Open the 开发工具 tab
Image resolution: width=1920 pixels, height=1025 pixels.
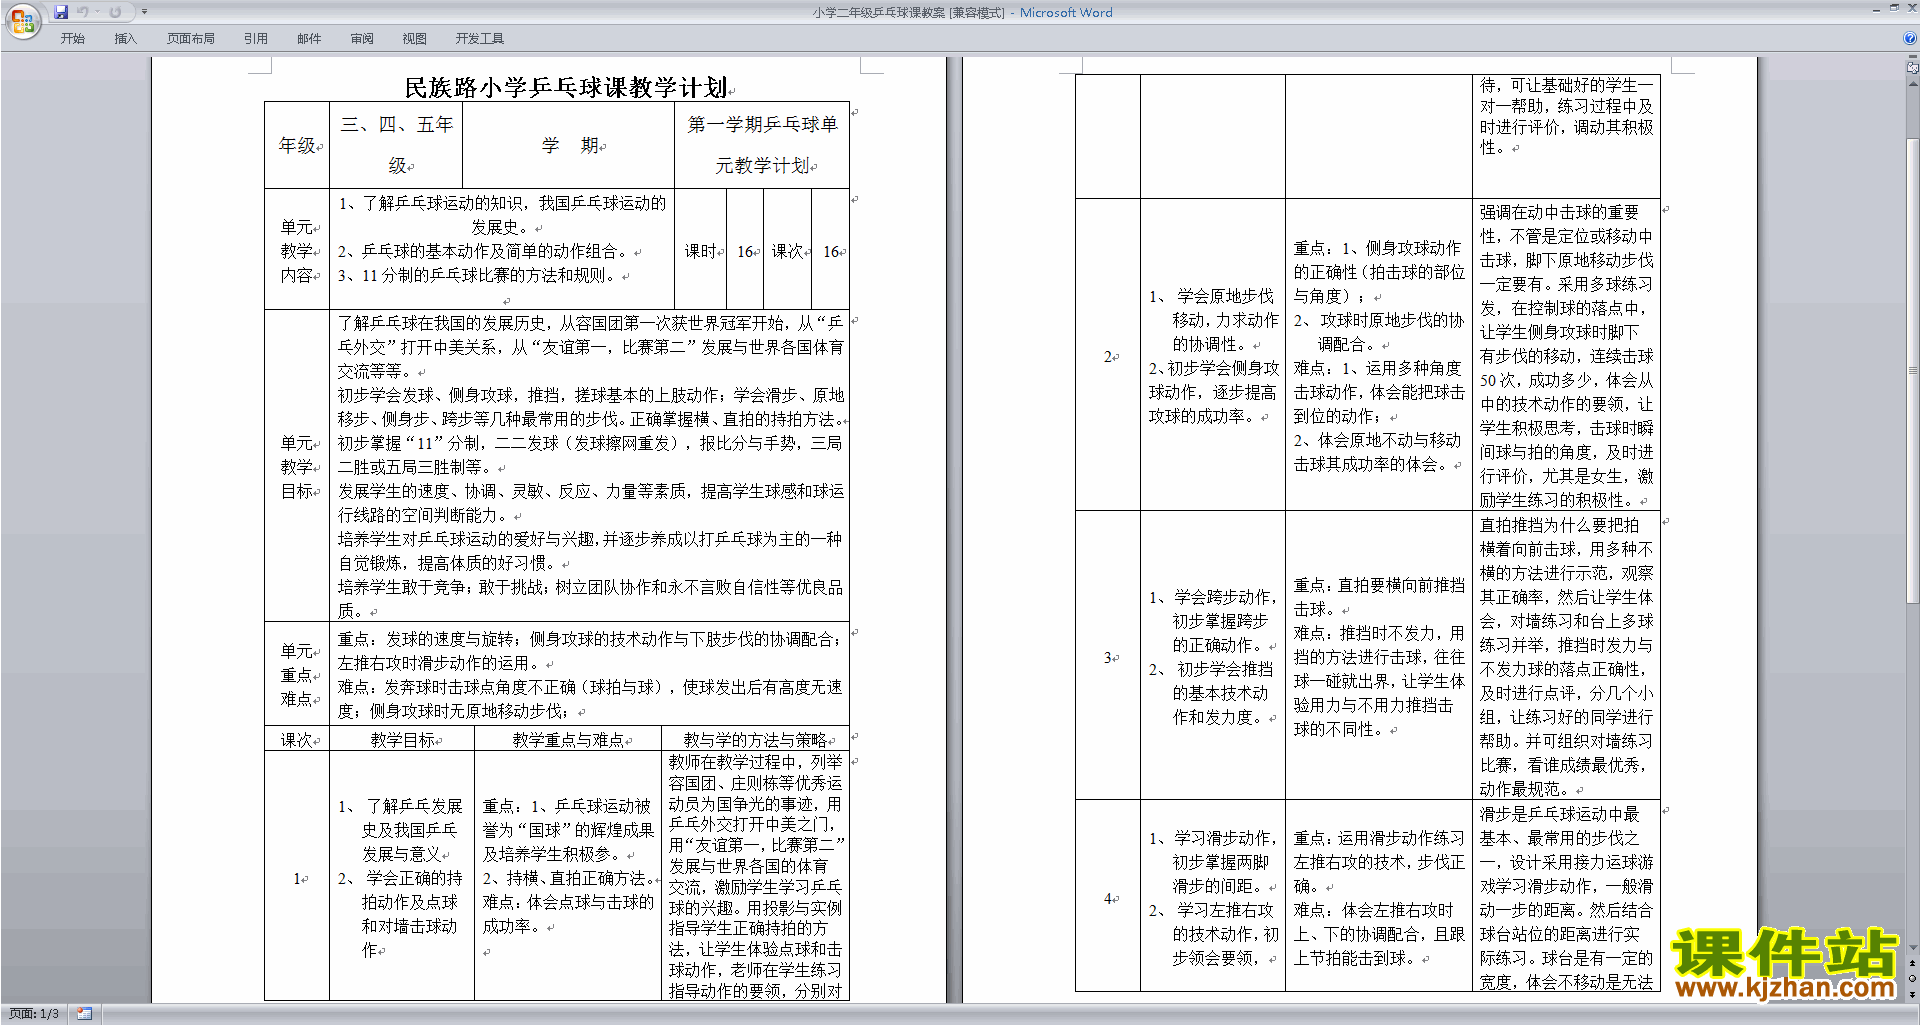tap(480, 39)
